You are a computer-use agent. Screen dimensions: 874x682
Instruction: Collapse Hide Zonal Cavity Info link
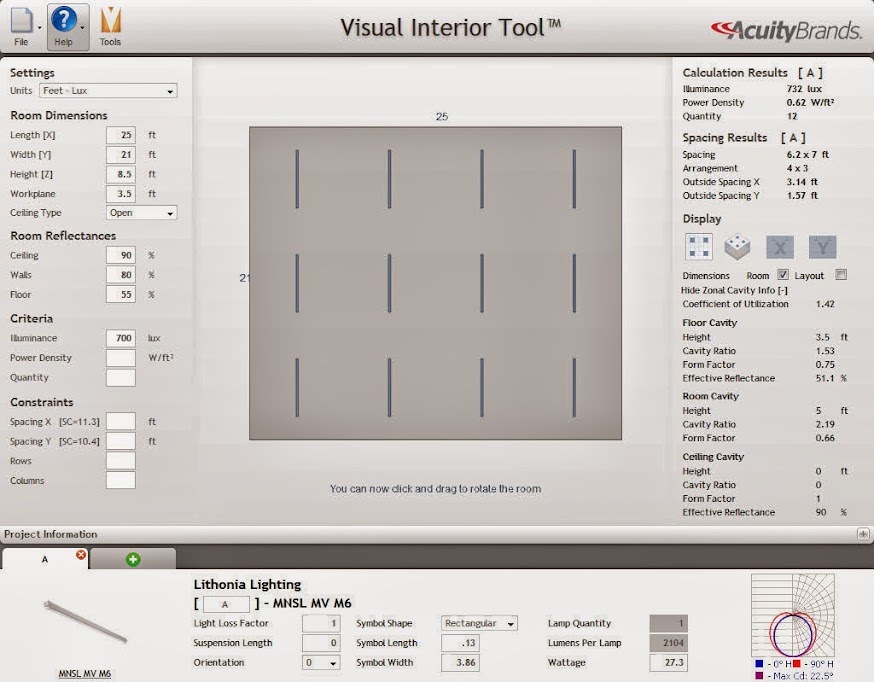coord(734,290)
